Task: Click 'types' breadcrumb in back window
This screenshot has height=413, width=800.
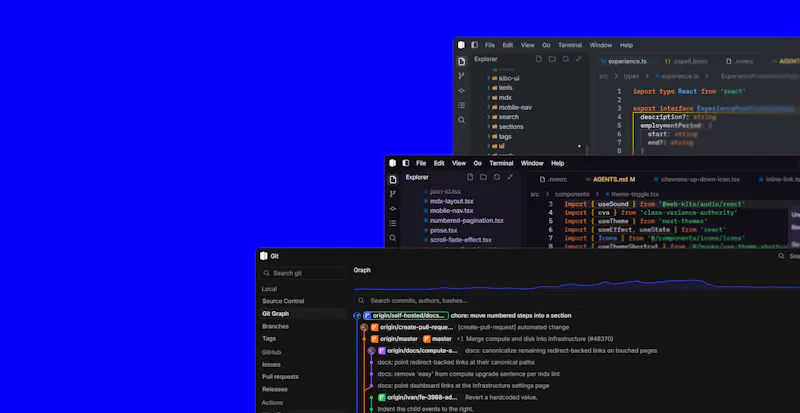Action: pos(631,76)
